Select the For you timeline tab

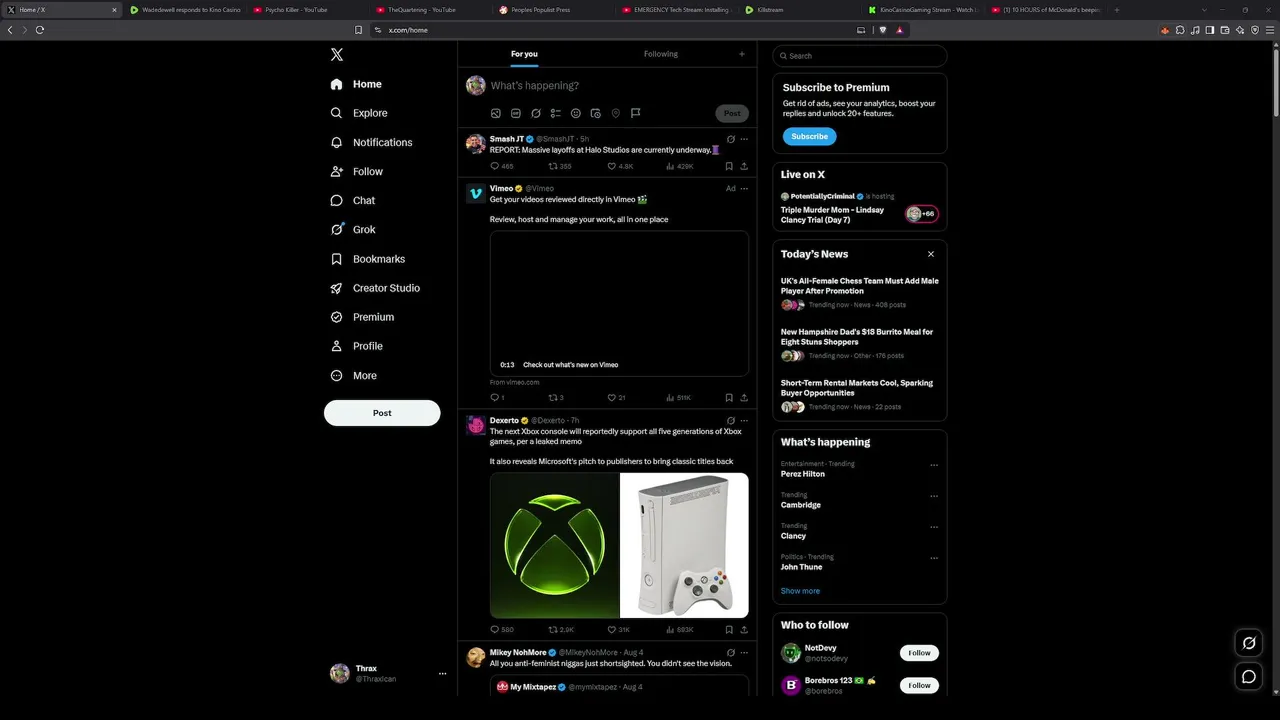coord(524,54)
